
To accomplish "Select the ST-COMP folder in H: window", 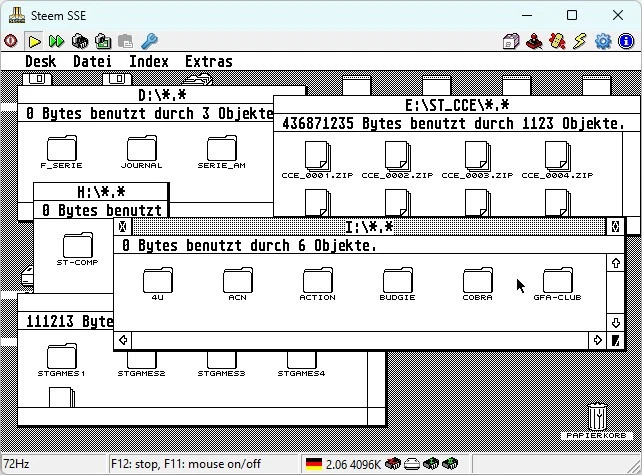I will [77, 249].
